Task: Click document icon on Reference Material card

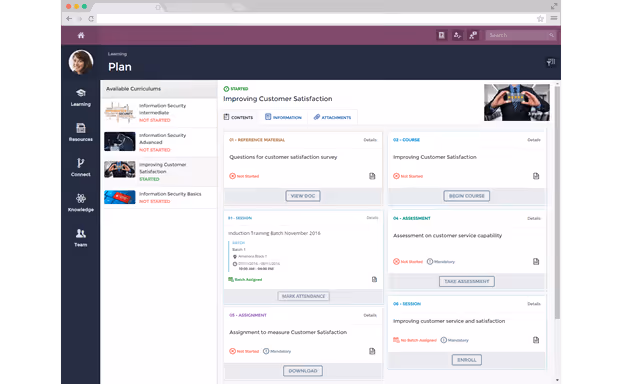Action: point(372,176)
